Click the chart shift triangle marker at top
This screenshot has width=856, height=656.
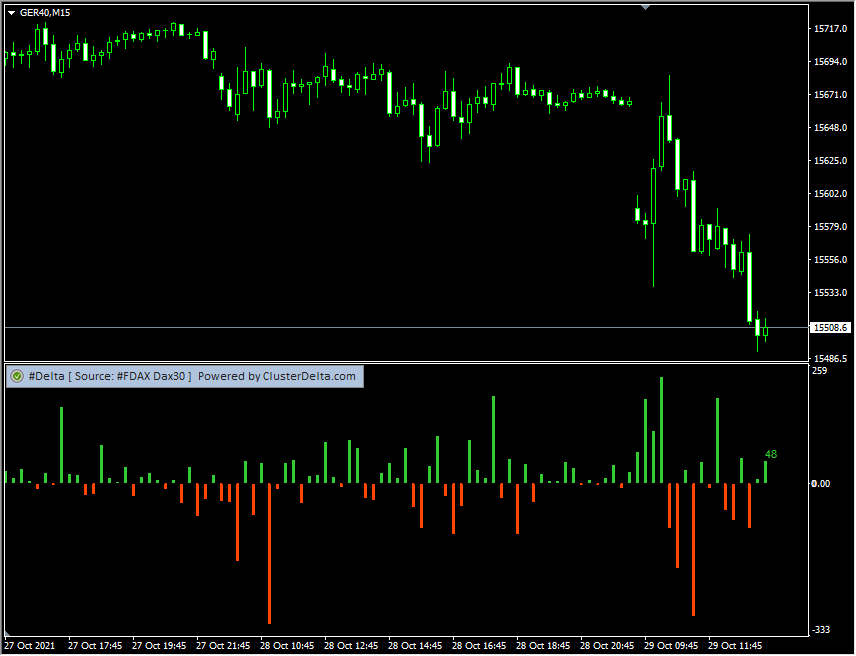[645, 7]
